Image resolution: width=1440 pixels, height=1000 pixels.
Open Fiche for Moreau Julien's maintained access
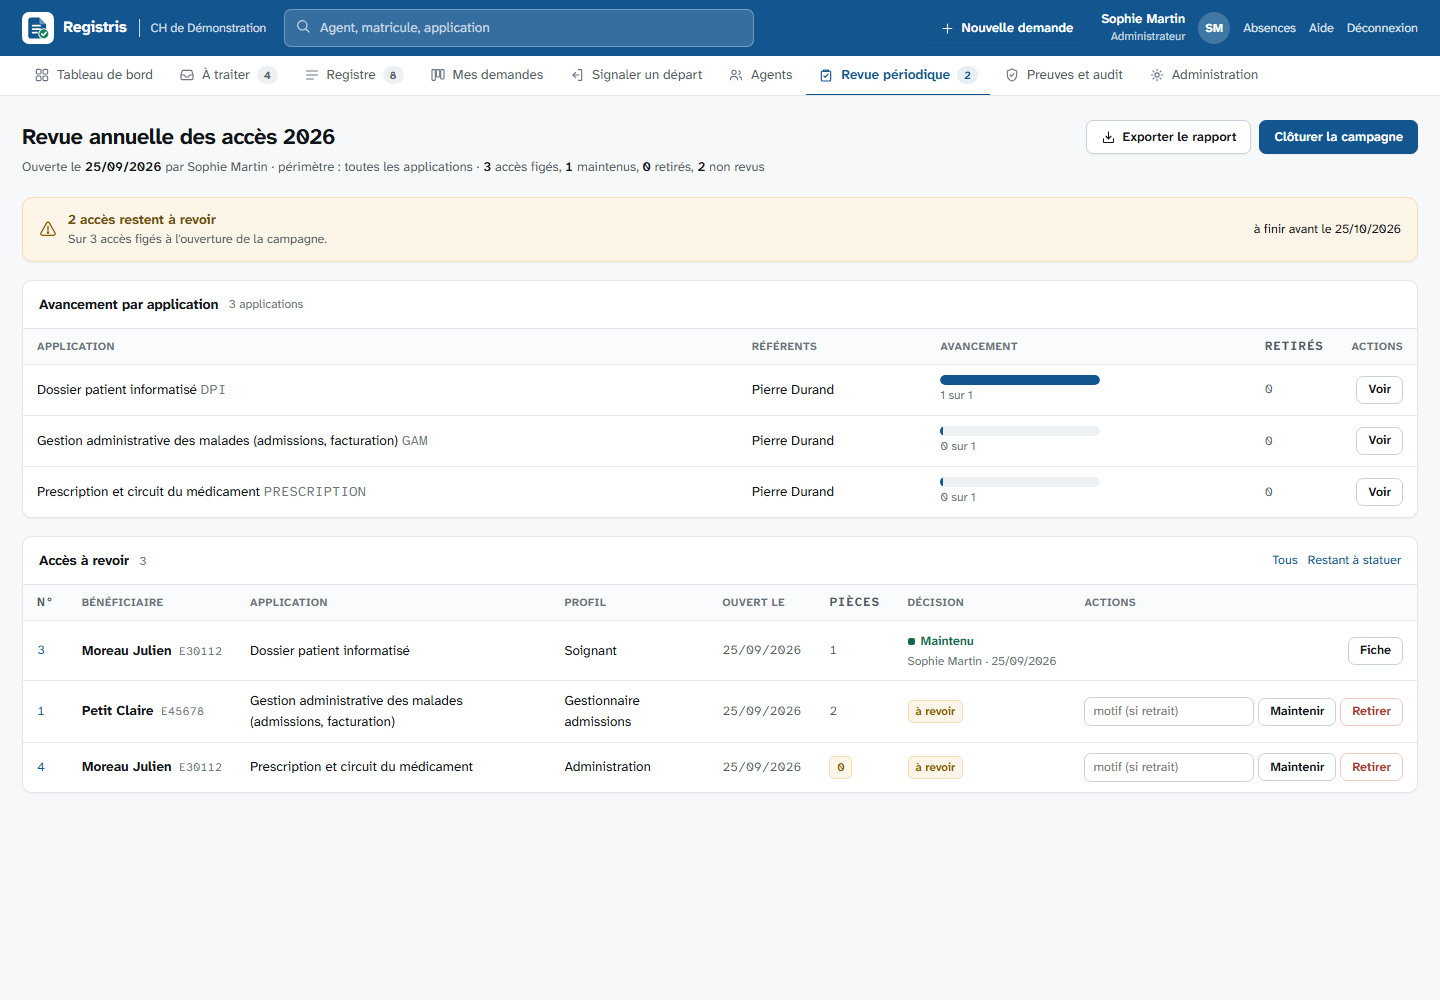[1375, 651]
